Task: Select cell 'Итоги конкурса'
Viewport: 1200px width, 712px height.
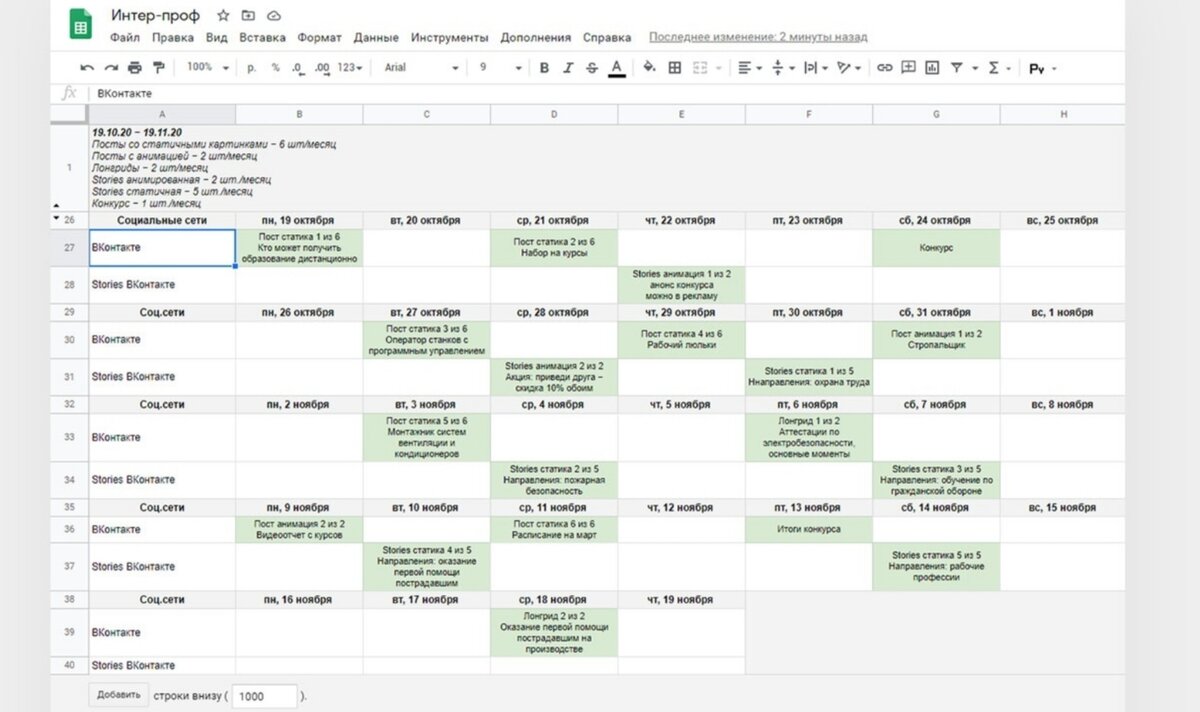Action: tap(808, 529)
